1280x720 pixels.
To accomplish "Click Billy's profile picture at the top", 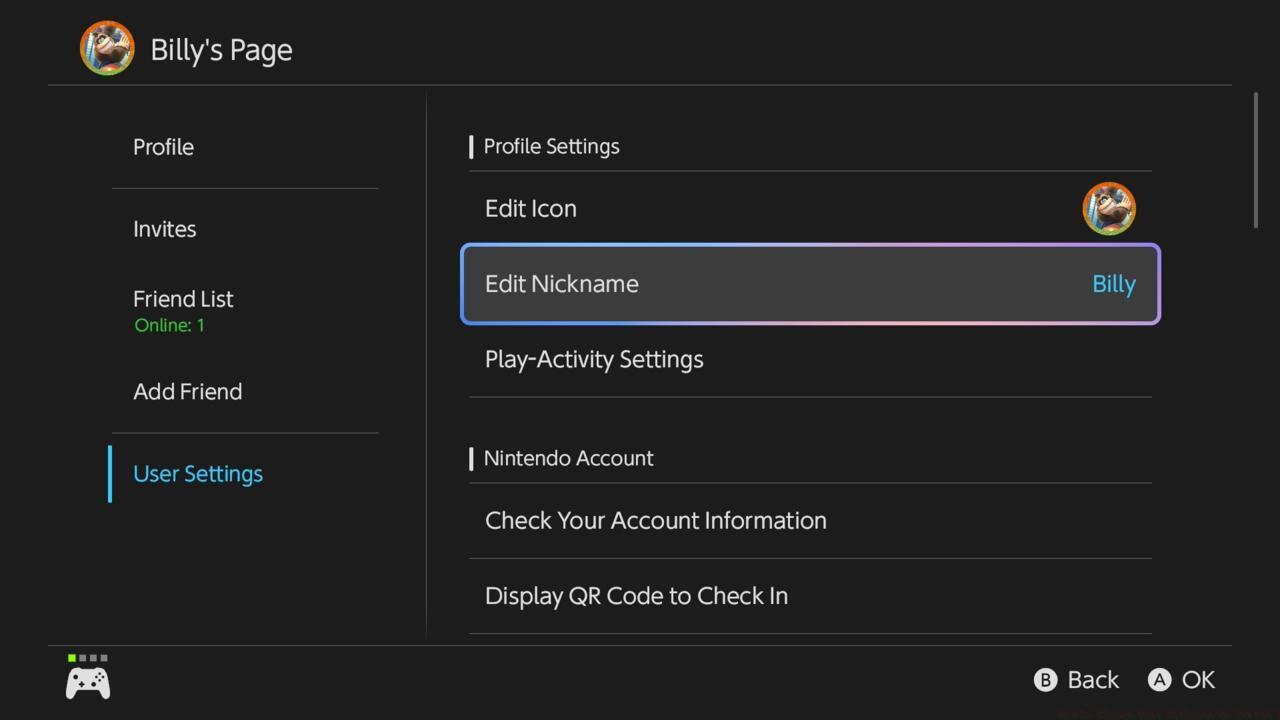I will [107, 47].
